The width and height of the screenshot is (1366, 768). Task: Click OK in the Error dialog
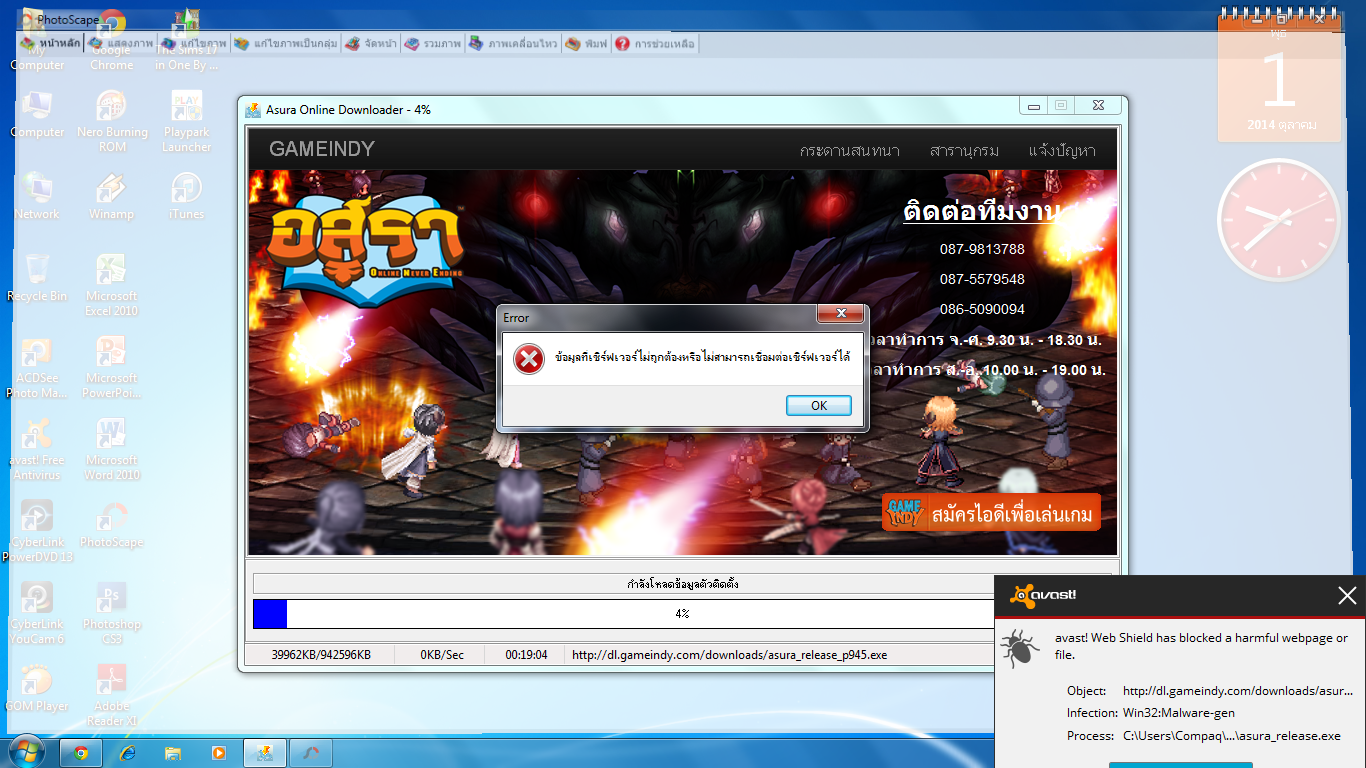click(819, 405)
